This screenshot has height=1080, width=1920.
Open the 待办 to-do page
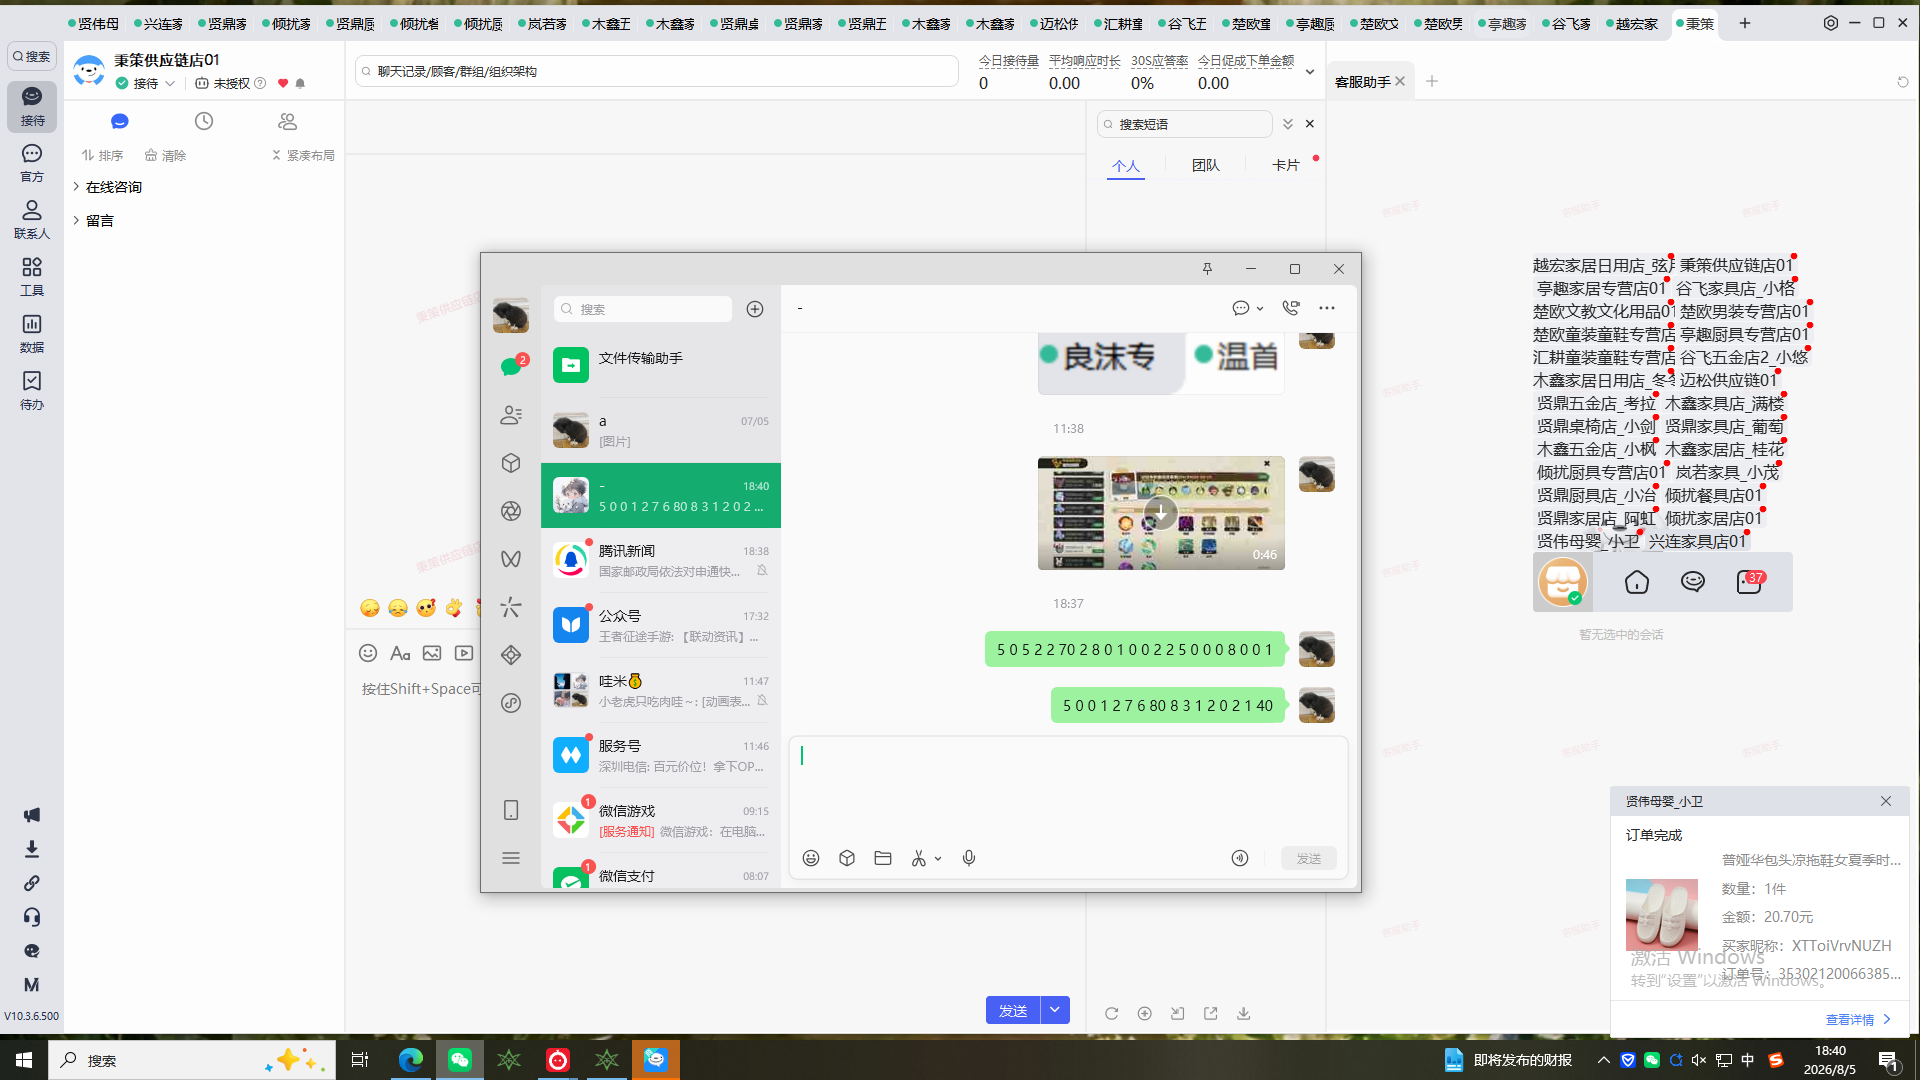point(32,391)
